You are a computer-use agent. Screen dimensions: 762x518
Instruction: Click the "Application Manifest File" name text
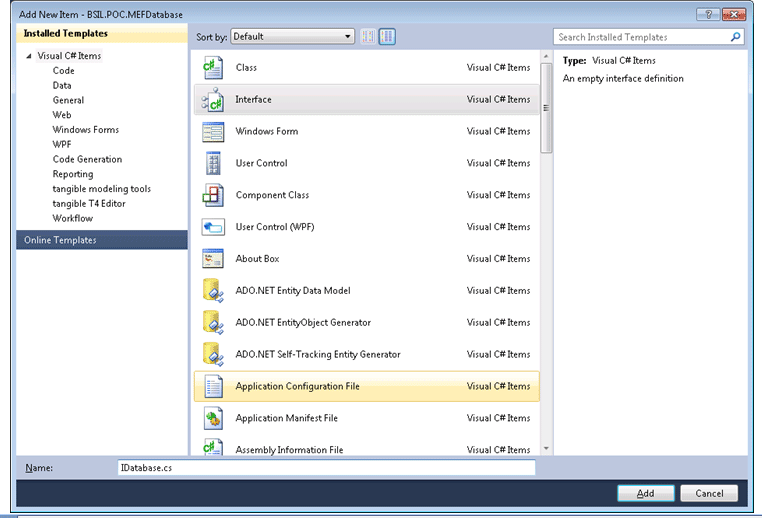pyautogui.click(x=286, y=418)
